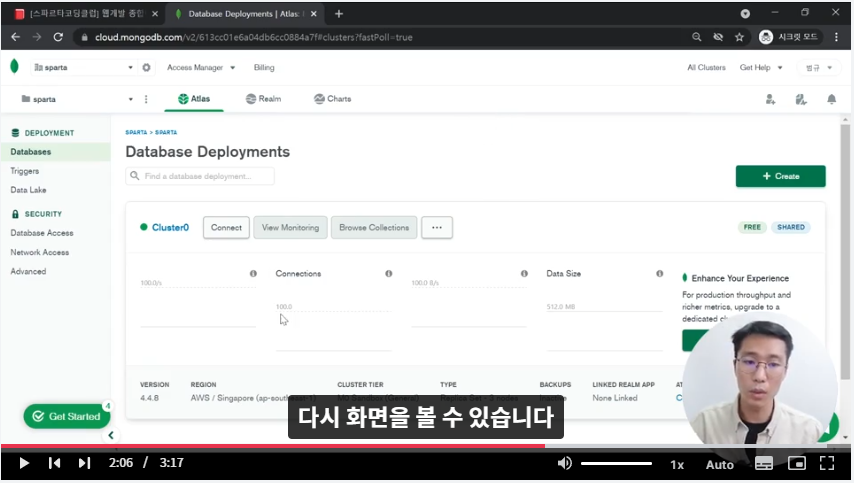Image resolution: width=854 pixels, height=483 pixels.
Task: Go back in browser history
Action: [x=16, y=37]
